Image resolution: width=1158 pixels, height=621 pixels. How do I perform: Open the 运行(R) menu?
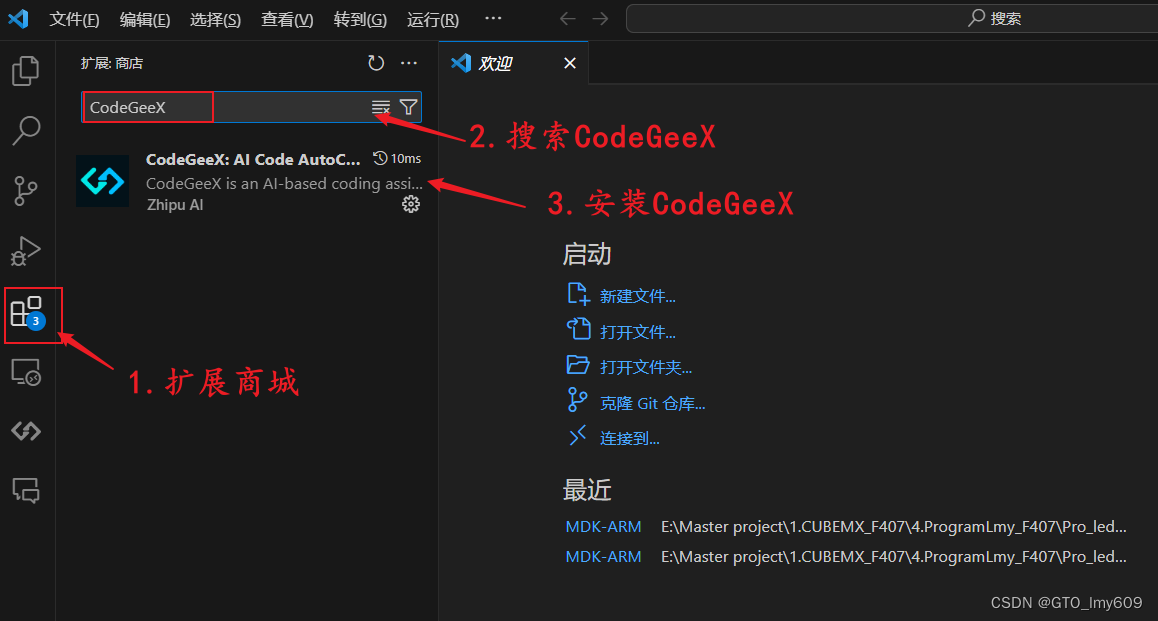(433, 20)
